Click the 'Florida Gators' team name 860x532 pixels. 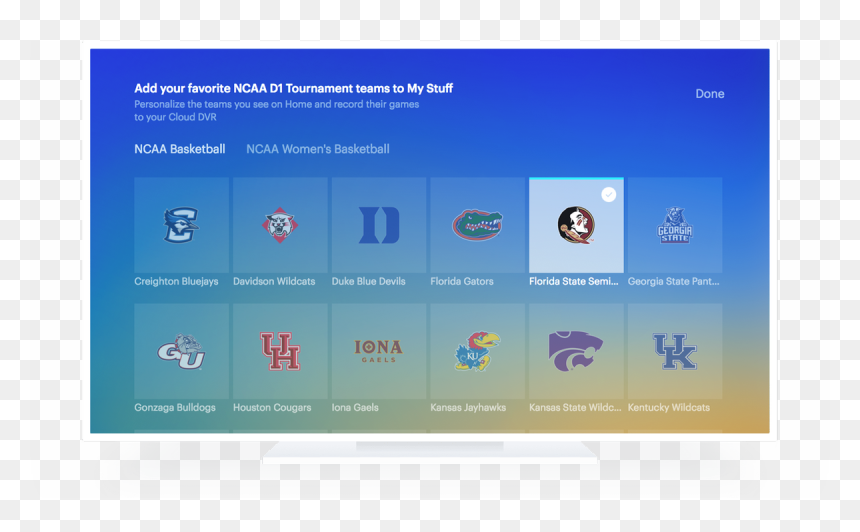[x=462, y=281]
